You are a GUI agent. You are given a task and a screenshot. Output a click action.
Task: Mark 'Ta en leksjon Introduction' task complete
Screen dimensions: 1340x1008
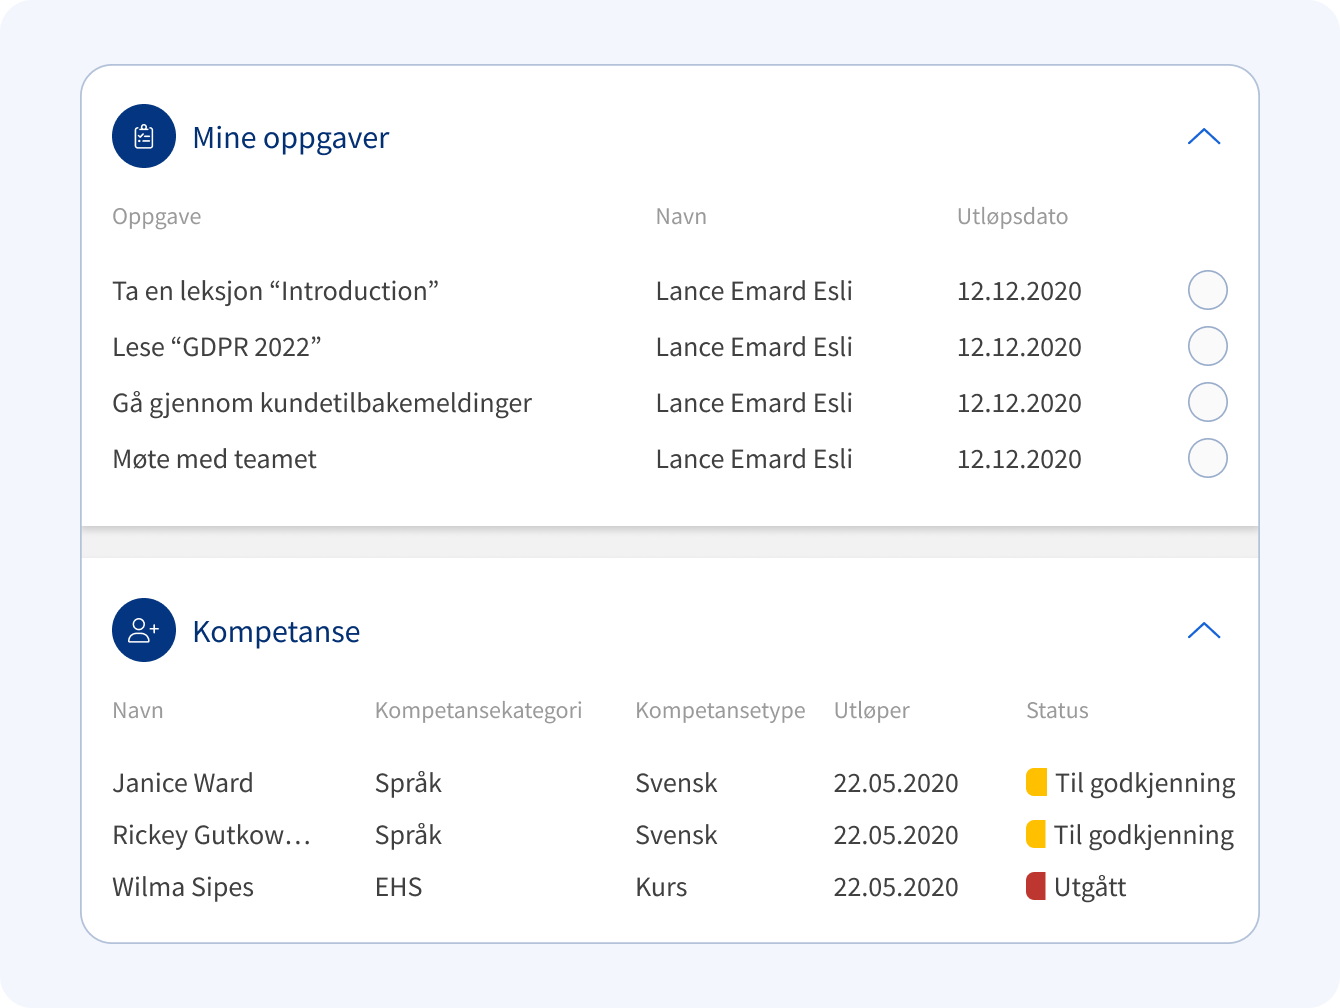click(1208, 290)
